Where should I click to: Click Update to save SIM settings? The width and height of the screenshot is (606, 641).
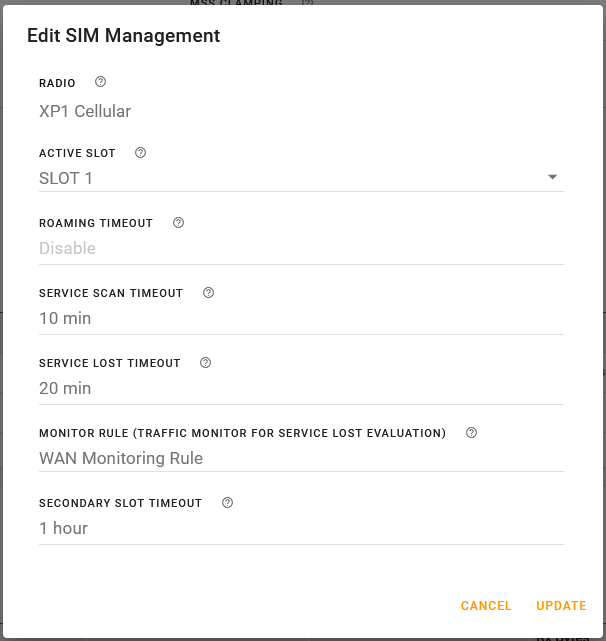click(561, 606)
